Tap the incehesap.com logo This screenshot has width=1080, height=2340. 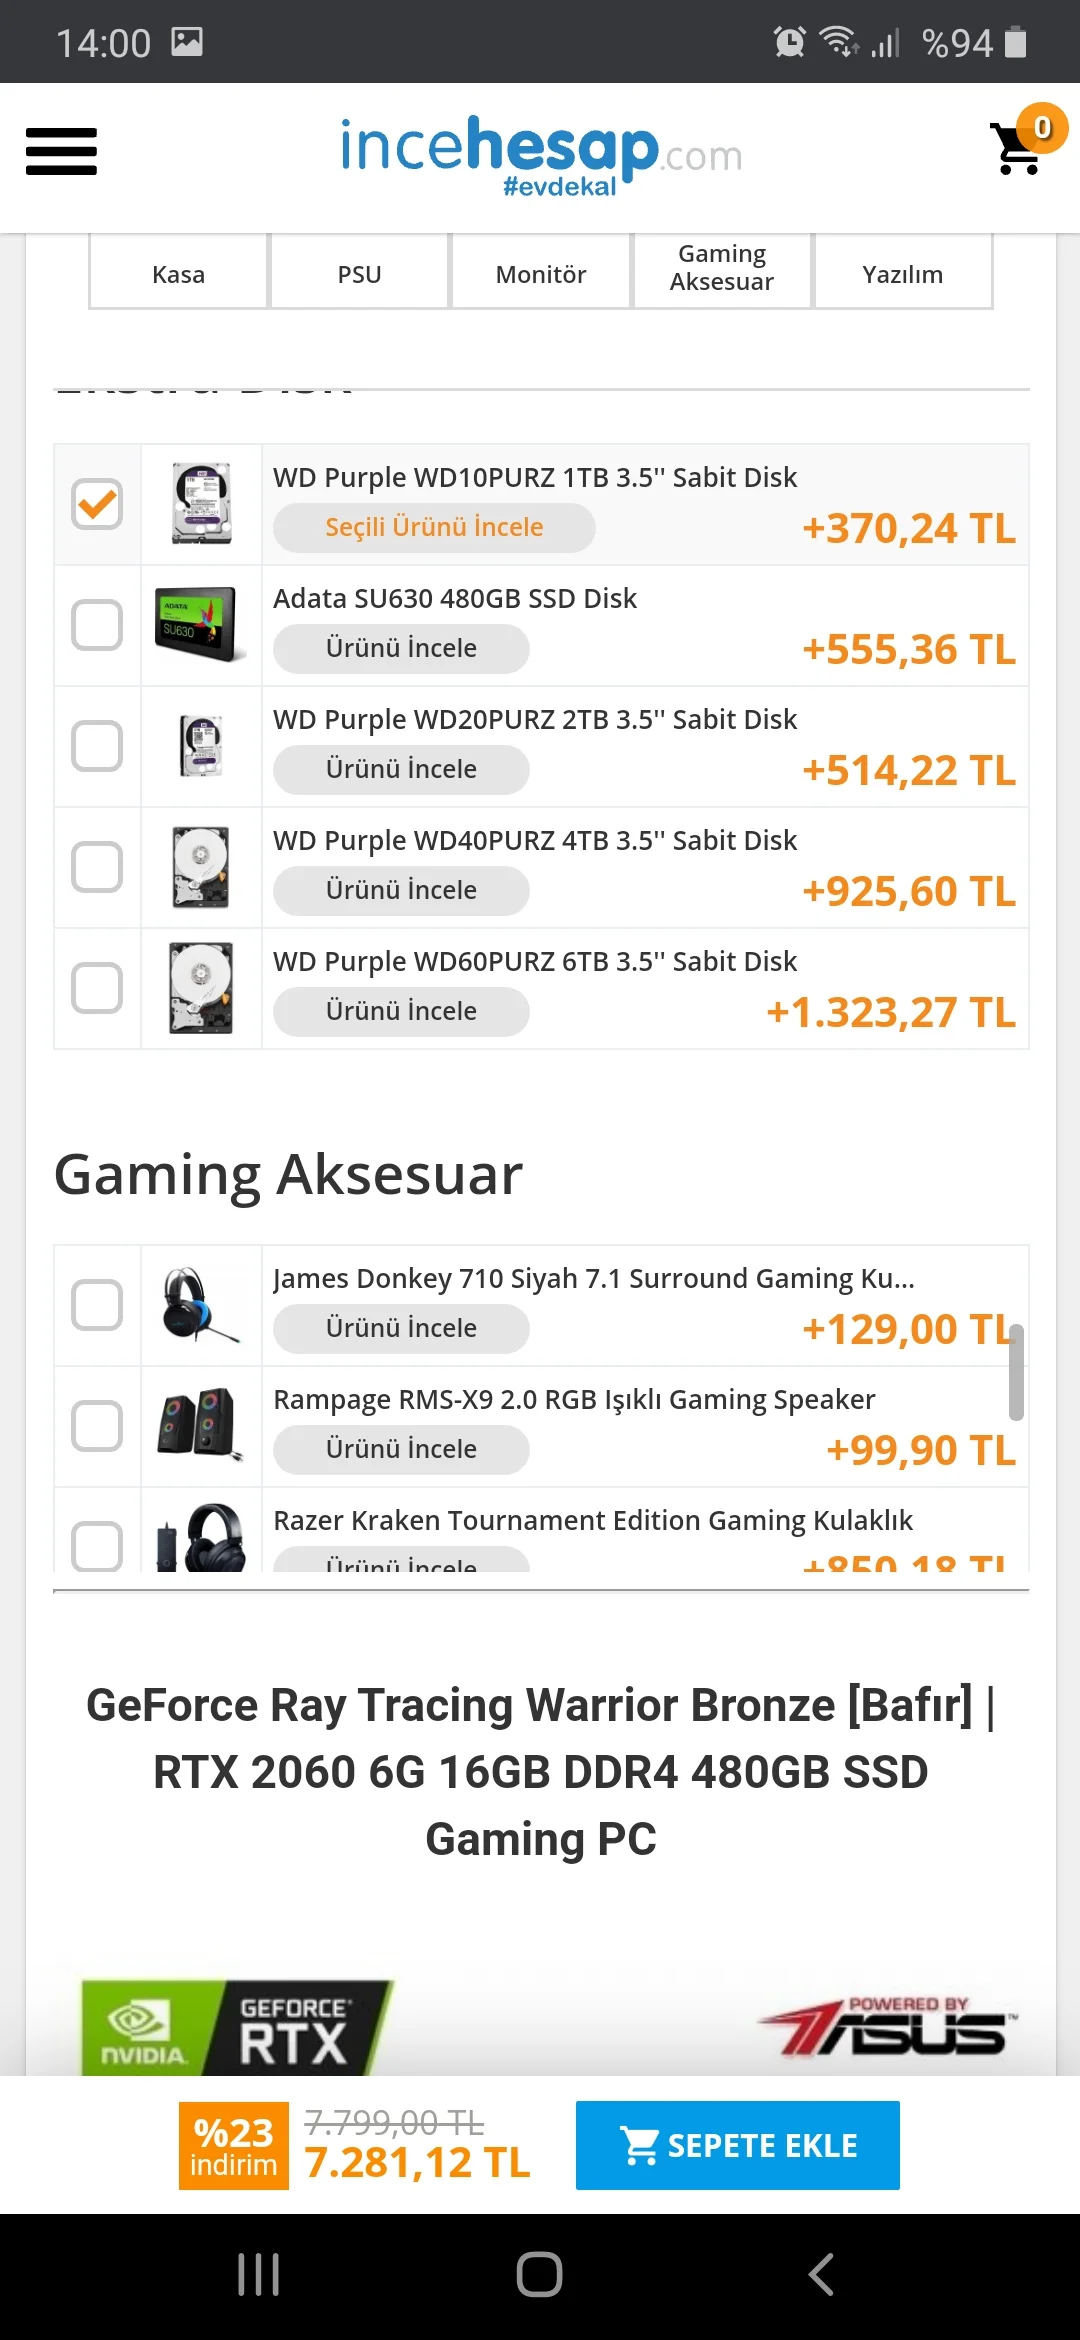point(540,155)
